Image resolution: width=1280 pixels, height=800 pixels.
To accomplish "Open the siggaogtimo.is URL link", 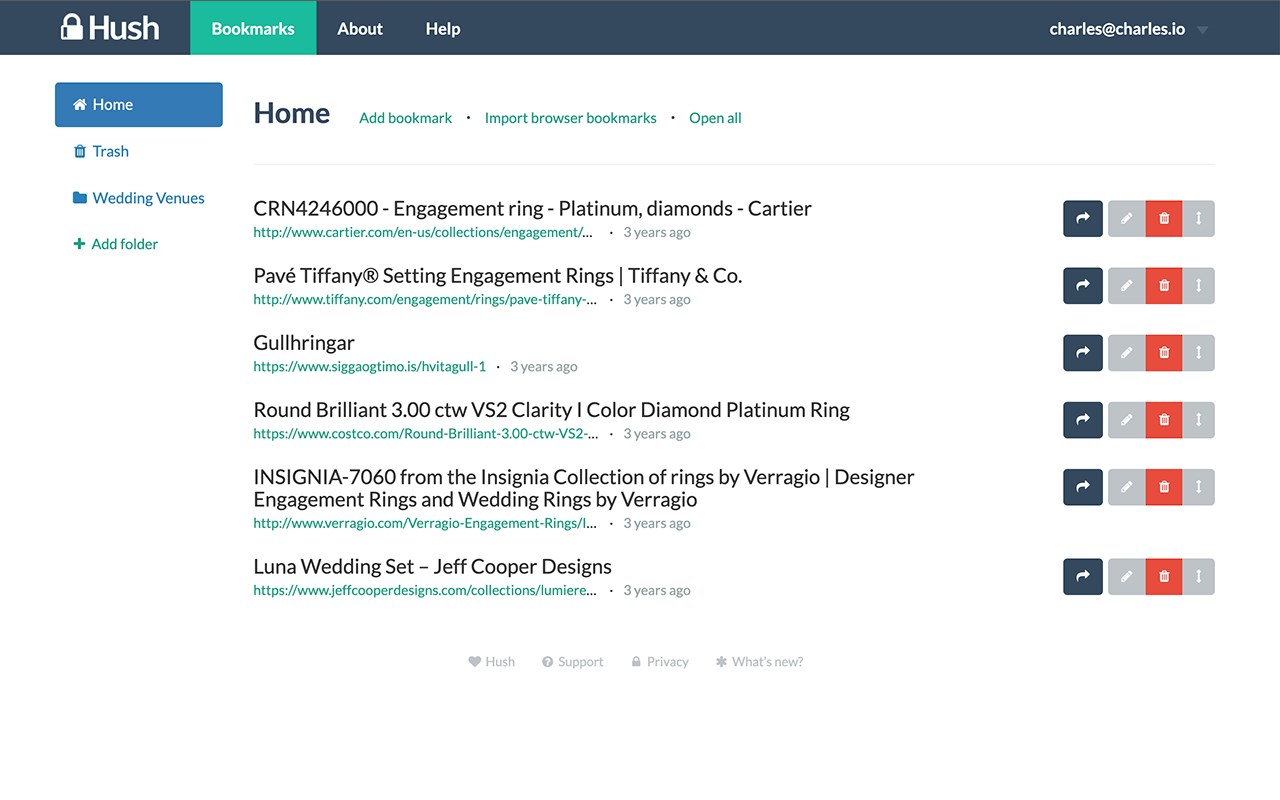I will pyautogui.click(x=370, y=366).
